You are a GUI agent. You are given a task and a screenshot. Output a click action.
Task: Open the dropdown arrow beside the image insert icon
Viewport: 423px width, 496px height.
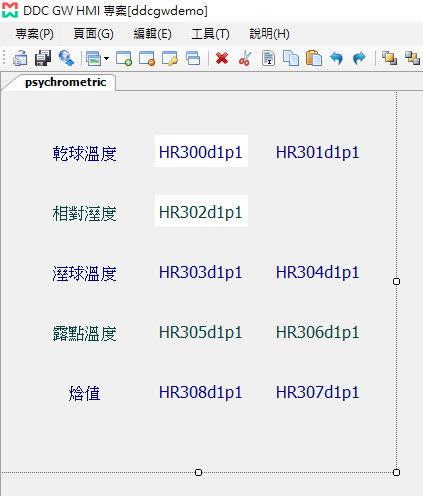pos(106,59)
